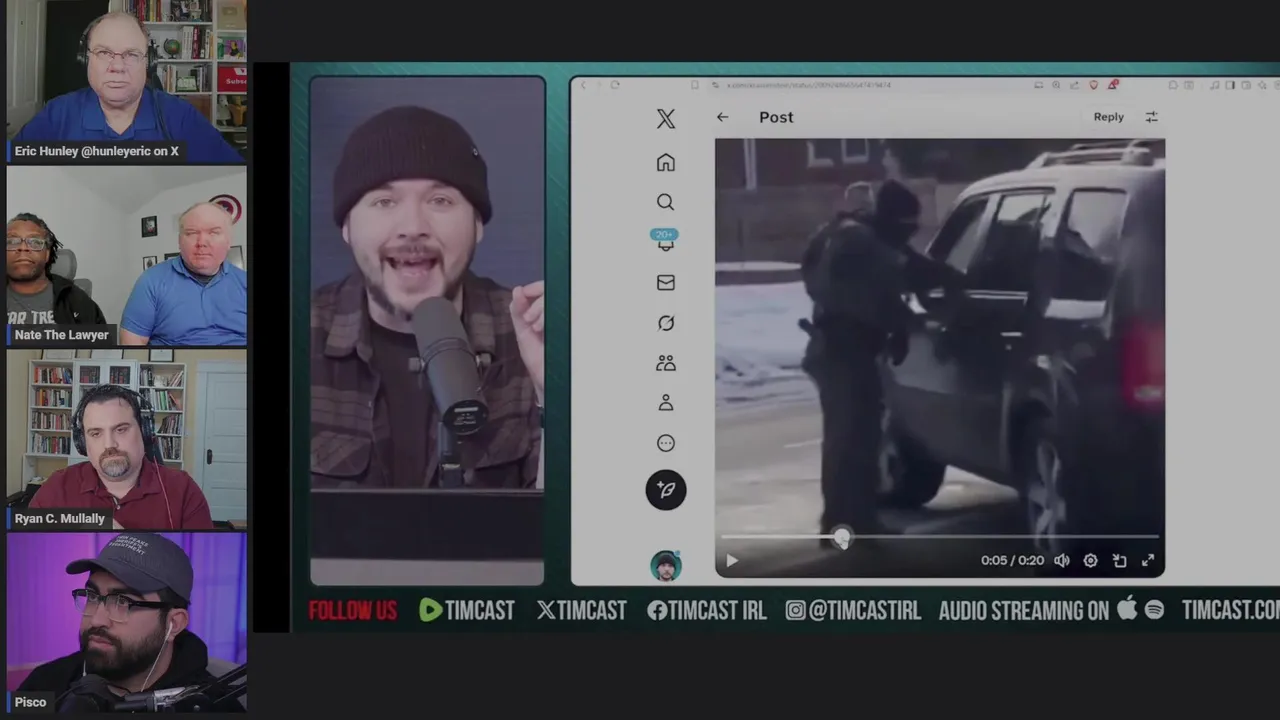Viewport: 1280px width, 720px height.
Task: Open video settings gear icon
Action: 1091,561
